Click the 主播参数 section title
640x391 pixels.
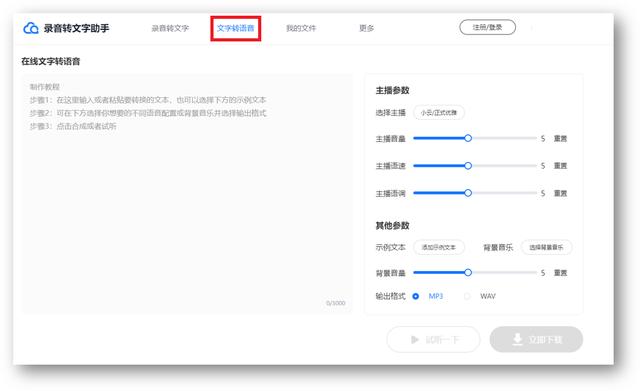click(x=392, y=91)
